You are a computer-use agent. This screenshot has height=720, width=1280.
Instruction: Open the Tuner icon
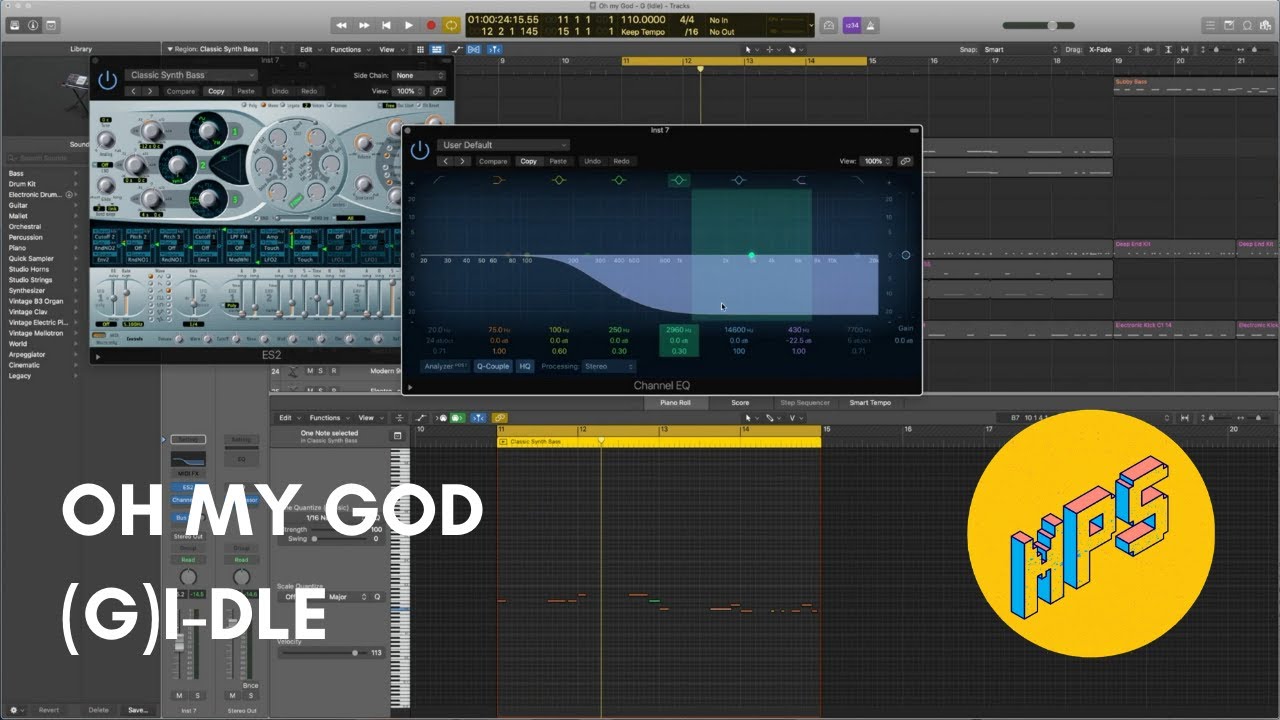click(828, 25)
